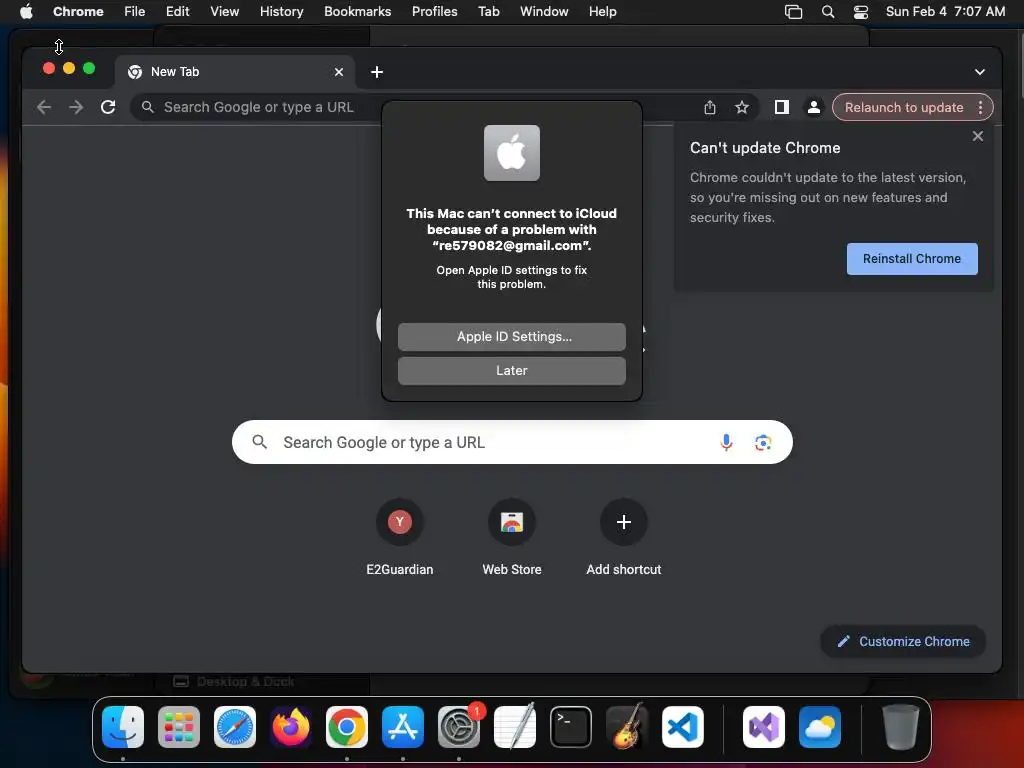Bookmark this tab with the star icon

(x=742, y=107)
